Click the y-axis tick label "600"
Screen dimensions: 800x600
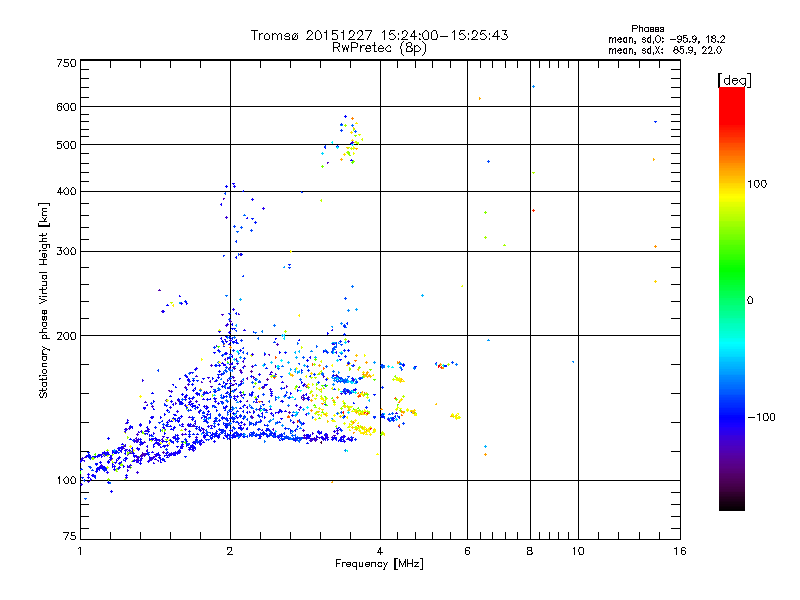tap(66, 107)
